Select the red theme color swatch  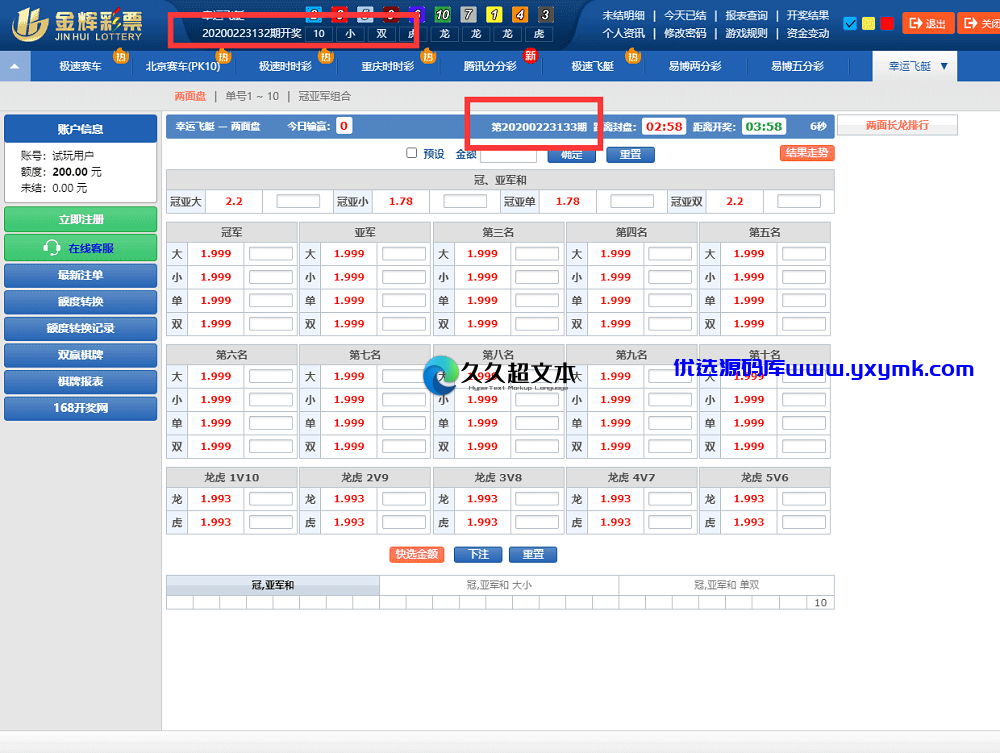(x=886, y=24)
